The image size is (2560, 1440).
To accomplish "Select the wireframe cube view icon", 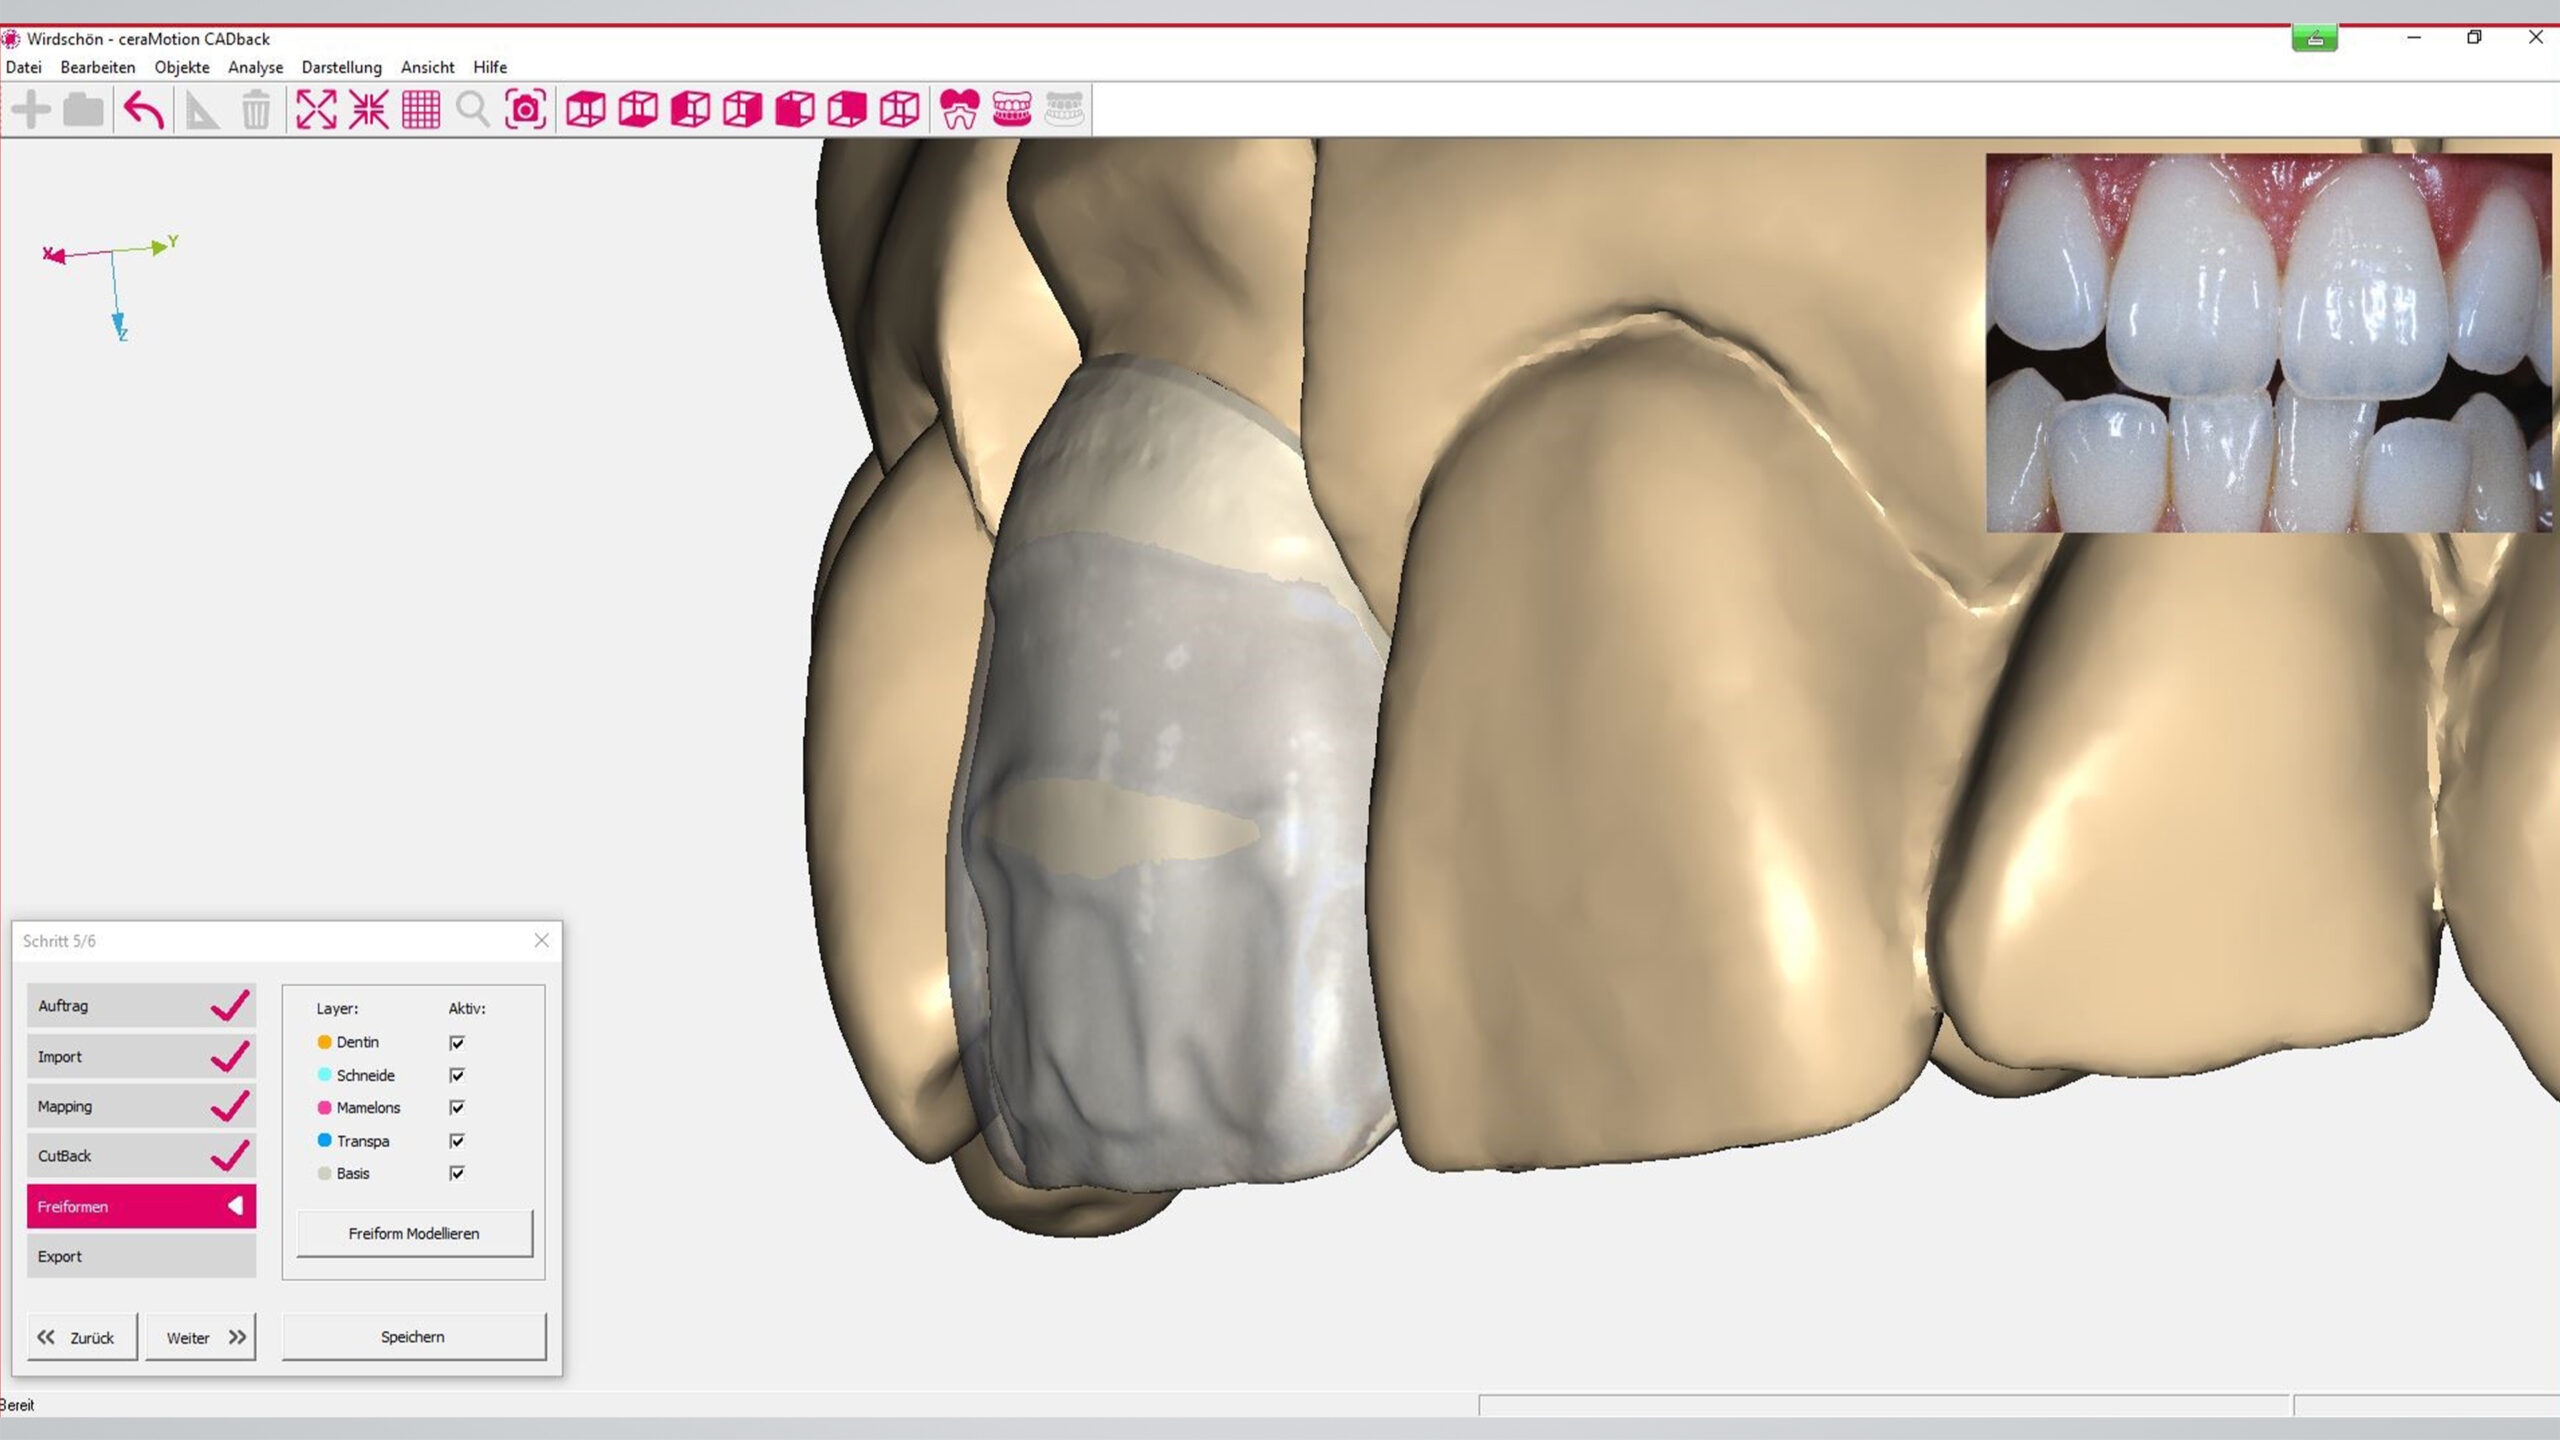I will (899, 110).
